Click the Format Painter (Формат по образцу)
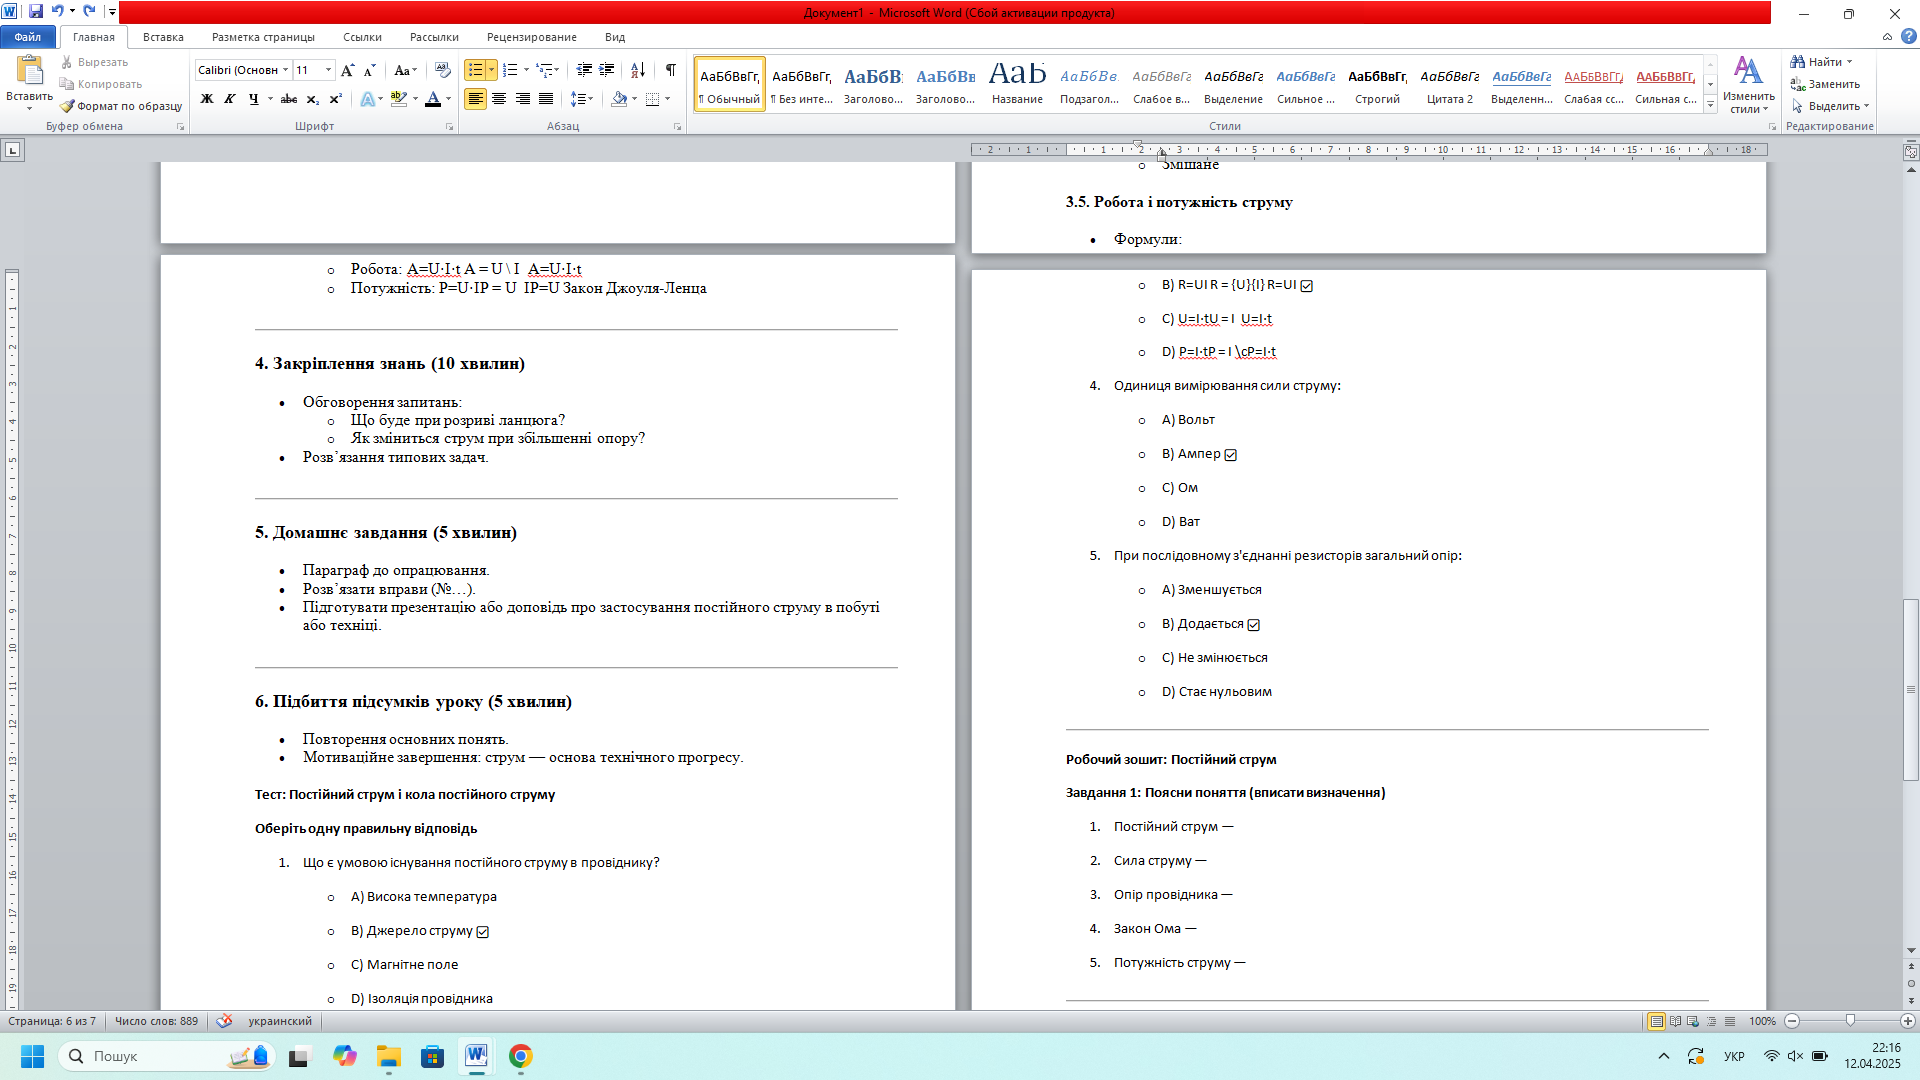The height and width of the screenshot is (1080, 1920). click(121, 106)
